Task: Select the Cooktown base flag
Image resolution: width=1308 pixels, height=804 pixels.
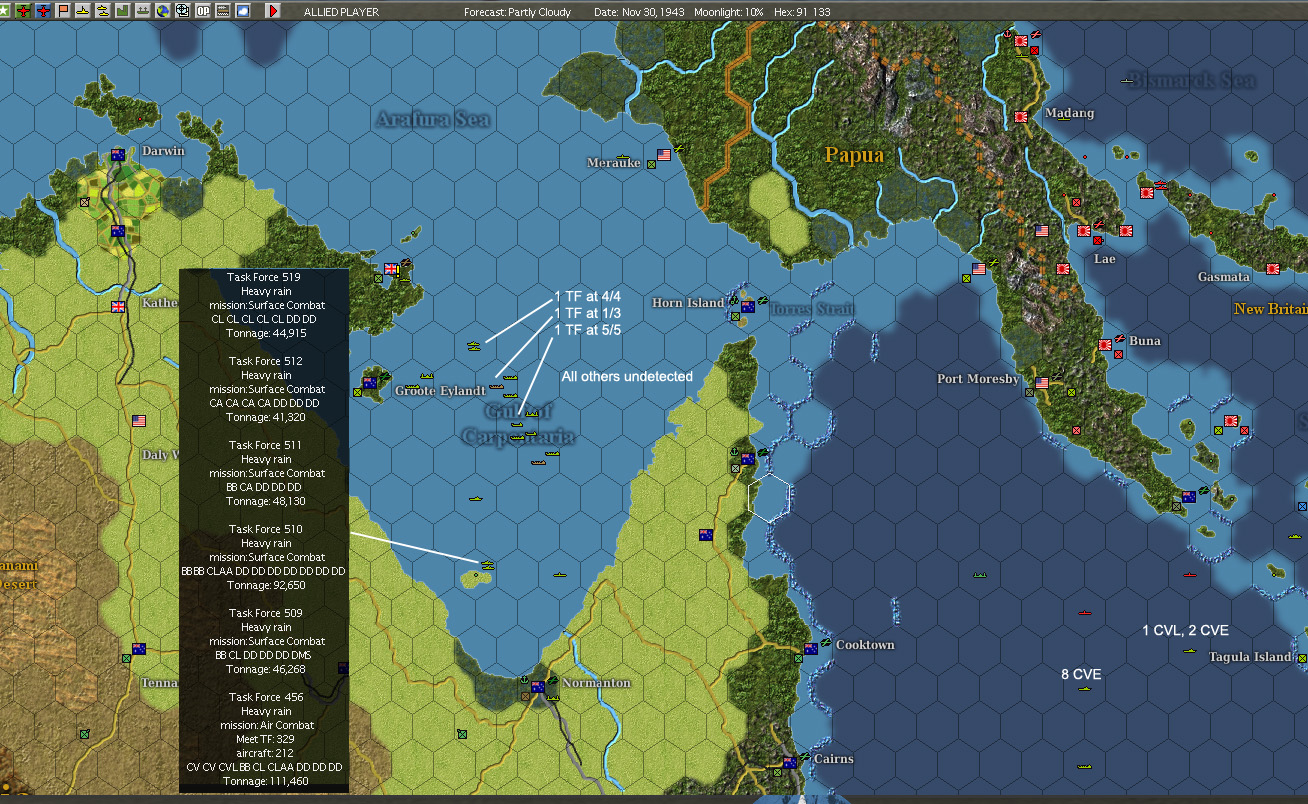Action: 810,648
